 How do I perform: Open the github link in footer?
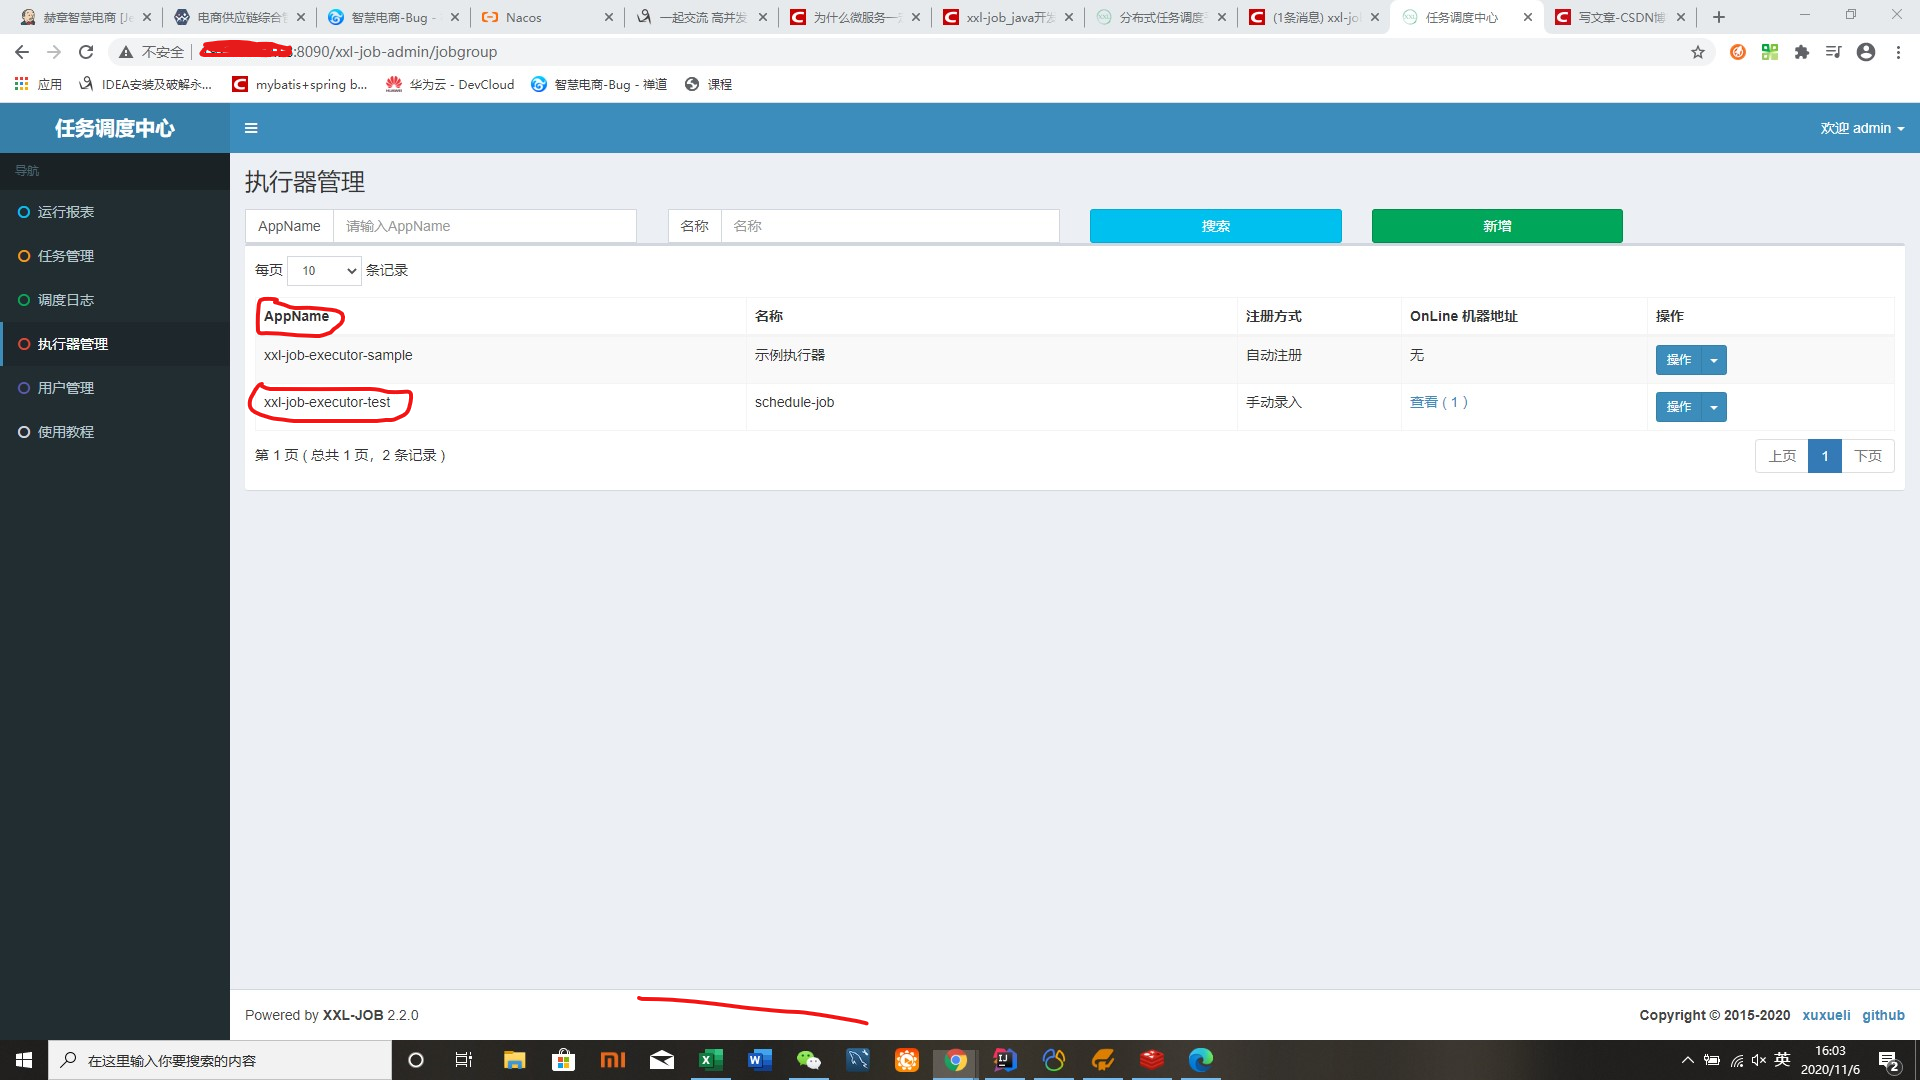click(1882, 1015)
